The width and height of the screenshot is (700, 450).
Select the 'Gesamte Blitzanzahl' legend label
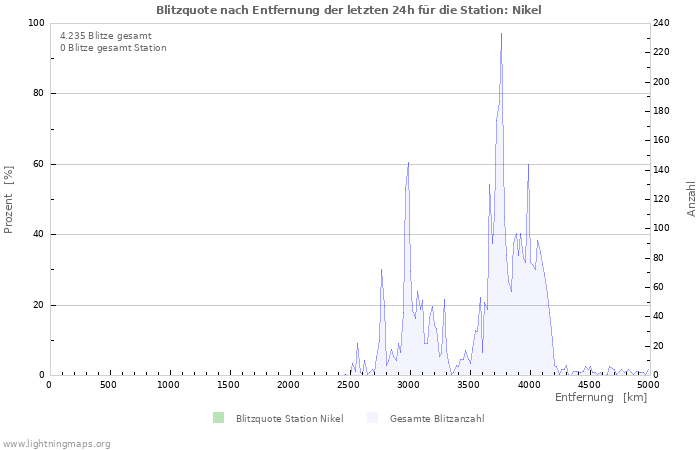pyautogui.click(x=437, y=418)
